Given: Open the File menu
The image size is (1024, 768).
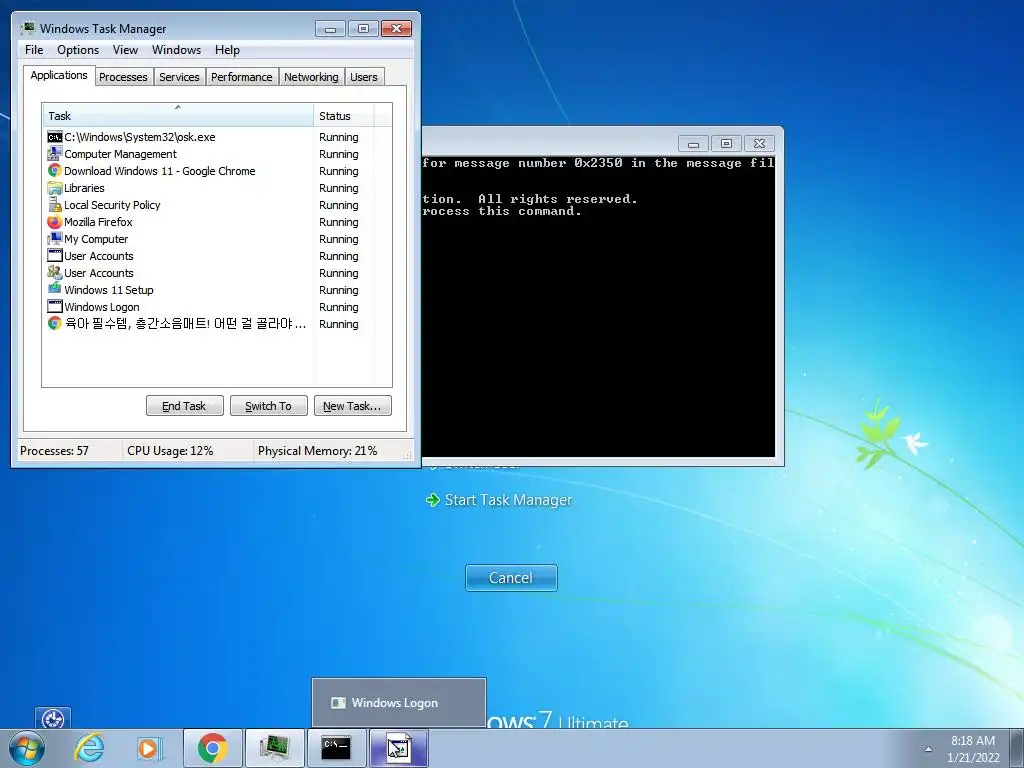Looking at the screenshot, I should tap(34, 50).
